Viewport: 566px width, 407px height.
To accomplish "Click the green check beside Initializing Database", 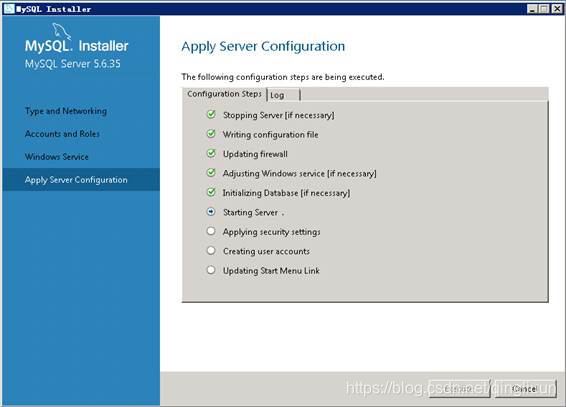I will (x=211, y=192).
